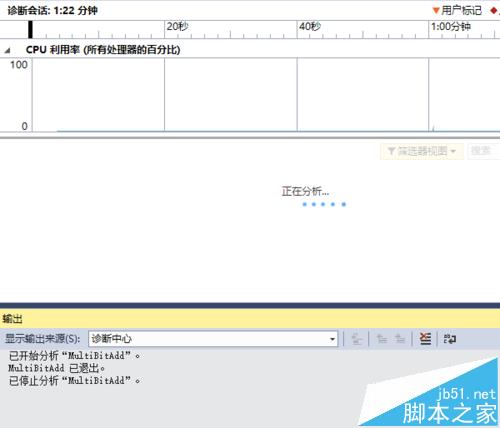The height and width of the screenshot is (428, 500).
Task: Click the 20秒 mark on timeline ruler
Action: pos(177,26)
